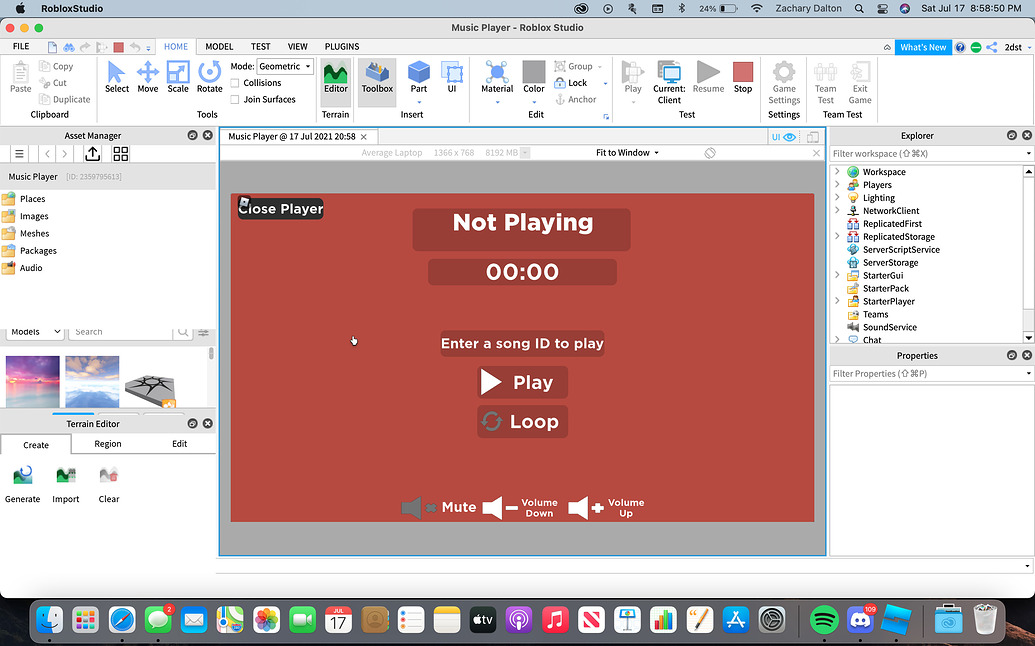Click the Group objects button
Viewport: 1035px width, 646px height.
pyautogui.click(x=573, y=66)
